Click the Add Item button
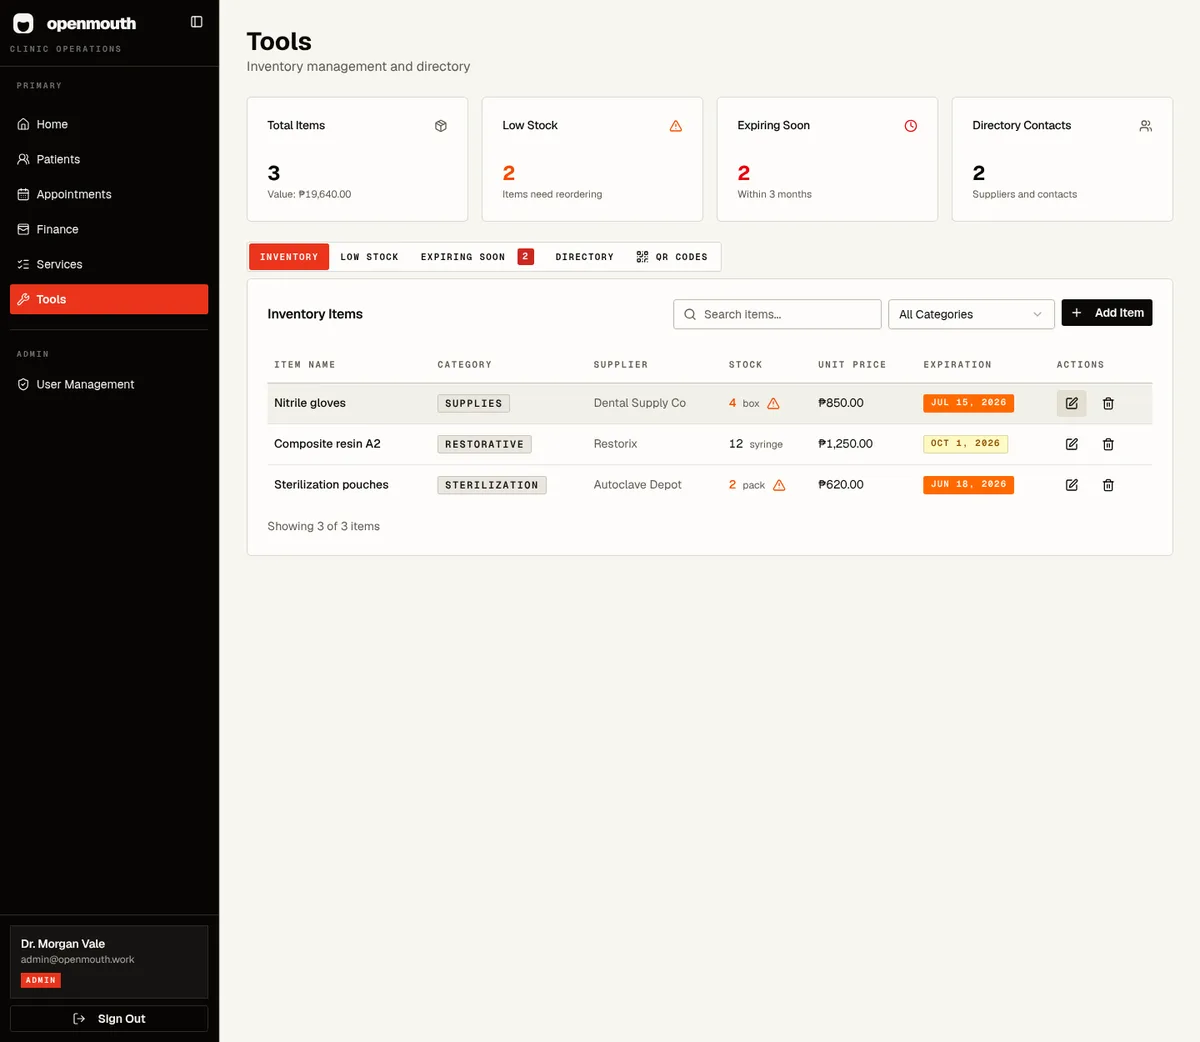 [1107, 313]
